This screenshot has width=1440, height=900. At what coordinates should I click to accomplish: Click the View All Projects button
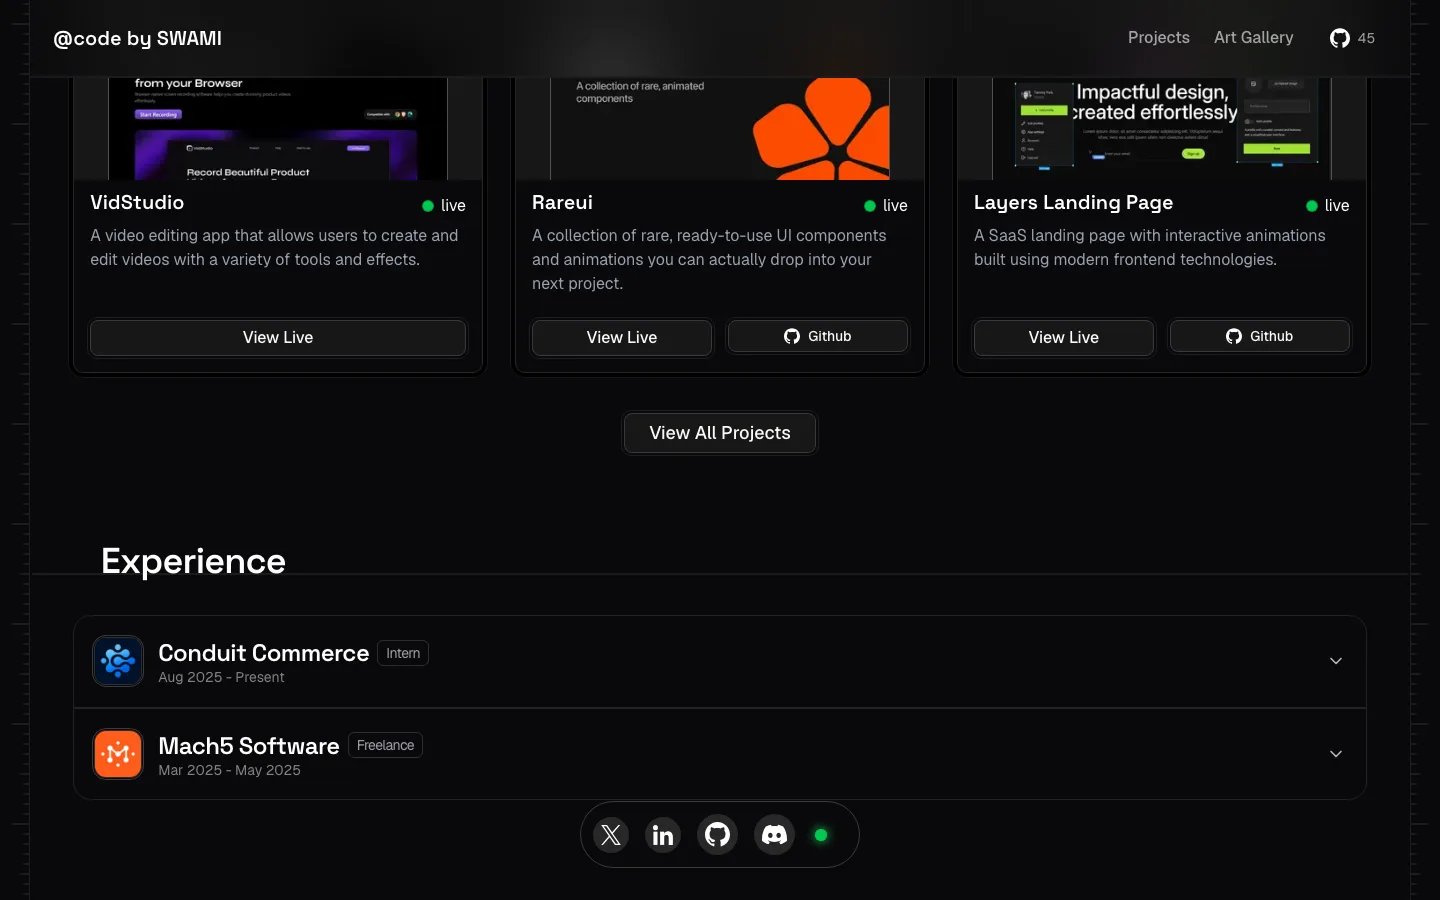click(720, 433)
